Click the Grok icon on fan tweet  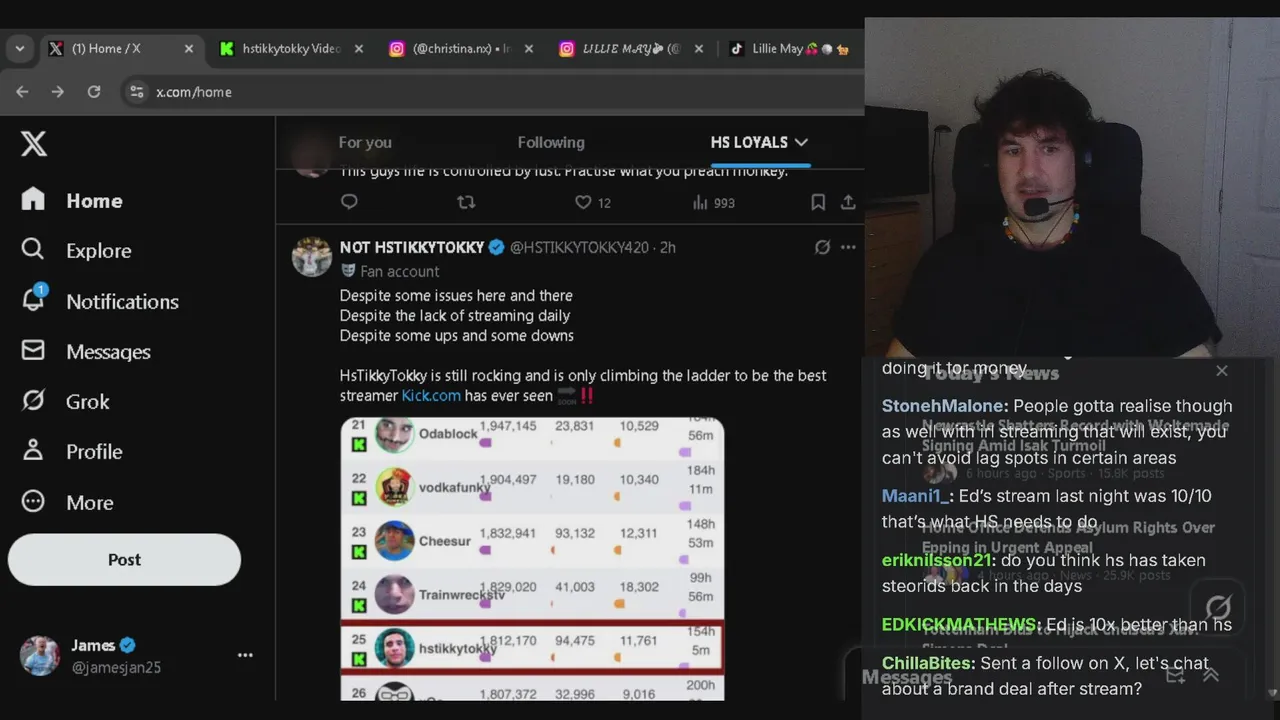point(822,247)
